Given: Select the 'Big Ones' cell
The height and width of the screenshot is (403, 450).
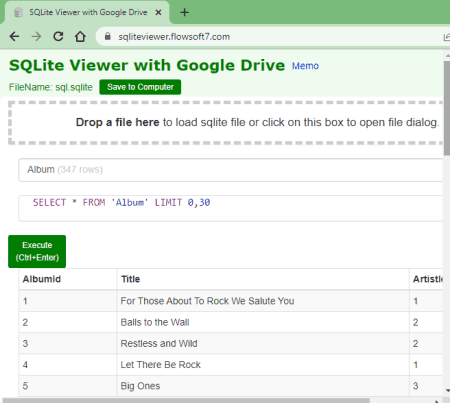Looking at the screenshot, I should tap(263, 386).
